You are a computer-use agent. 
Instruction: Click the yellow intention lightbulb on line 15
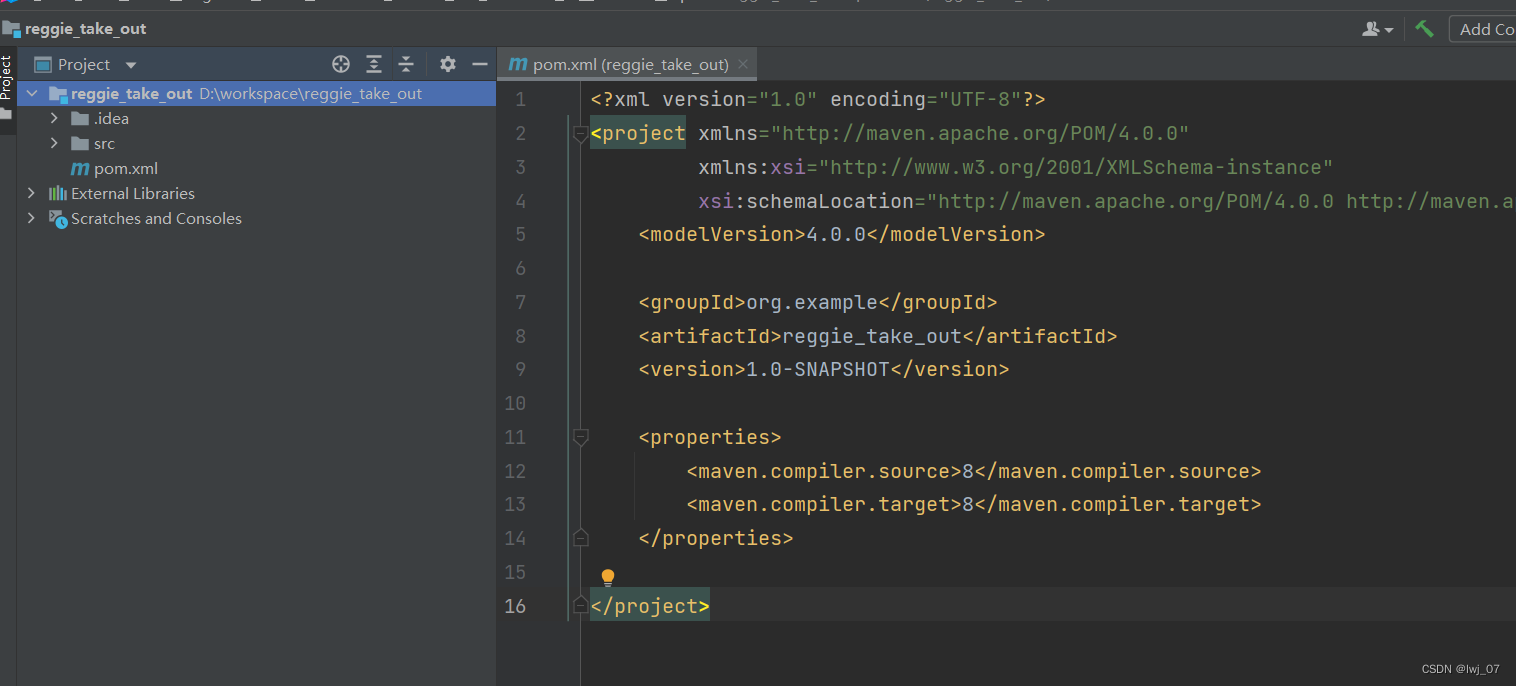(x=607, y=577)
